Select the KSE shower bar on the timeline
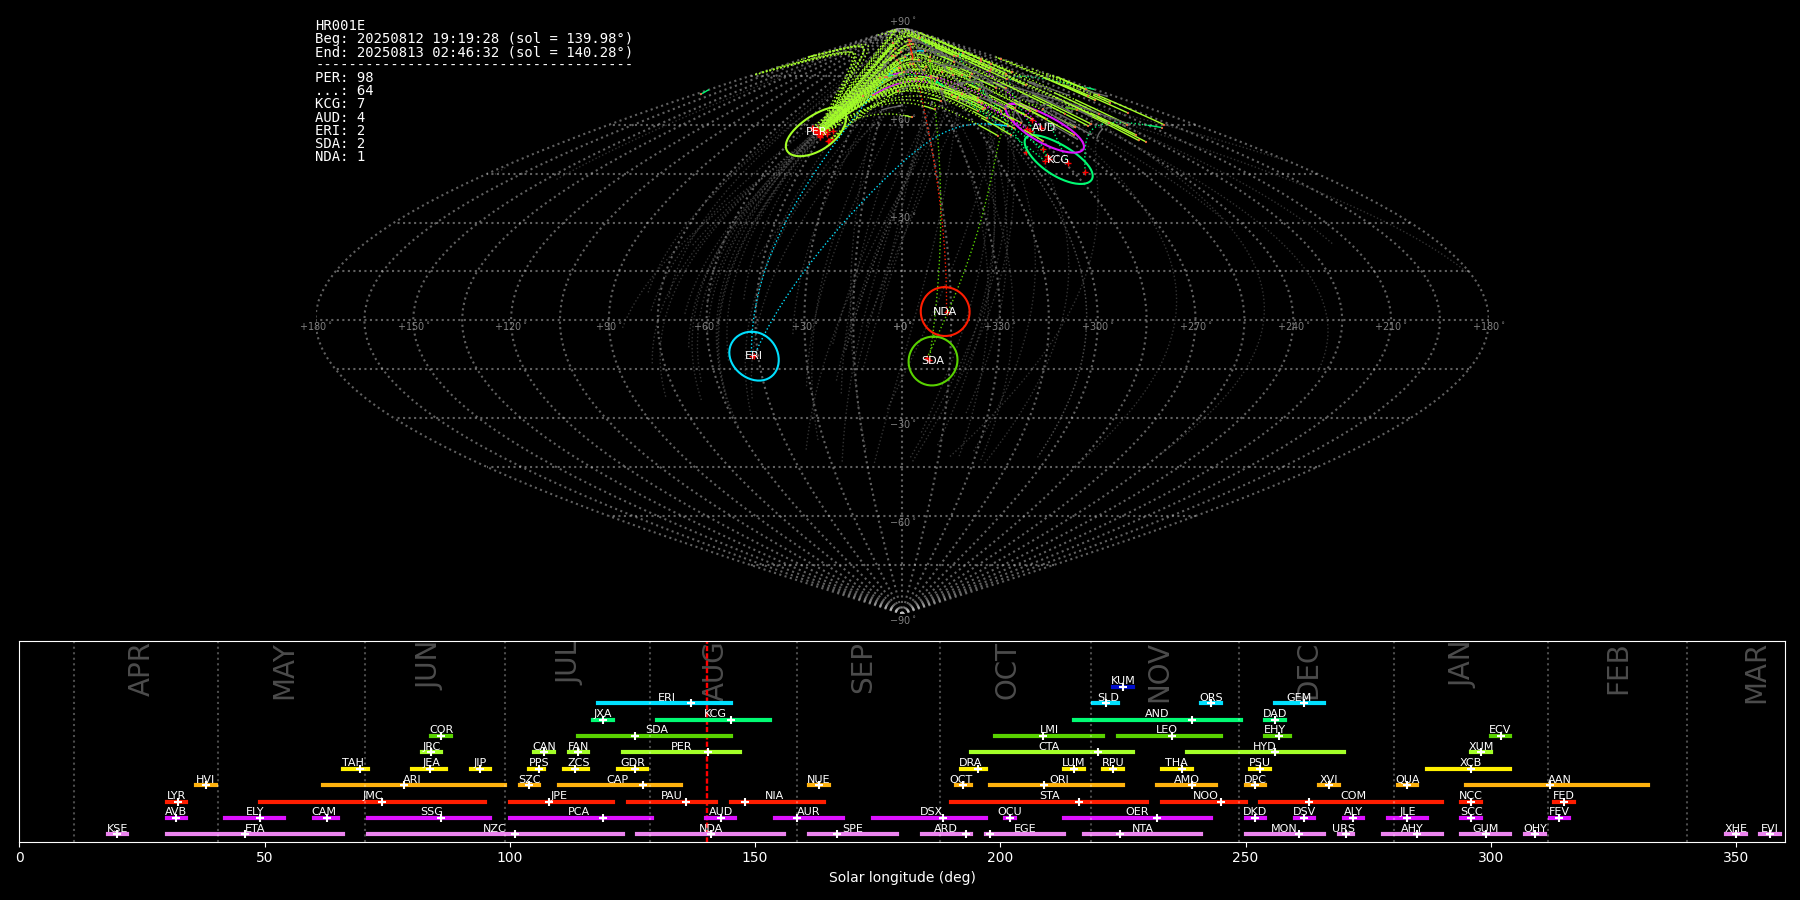 117,834
